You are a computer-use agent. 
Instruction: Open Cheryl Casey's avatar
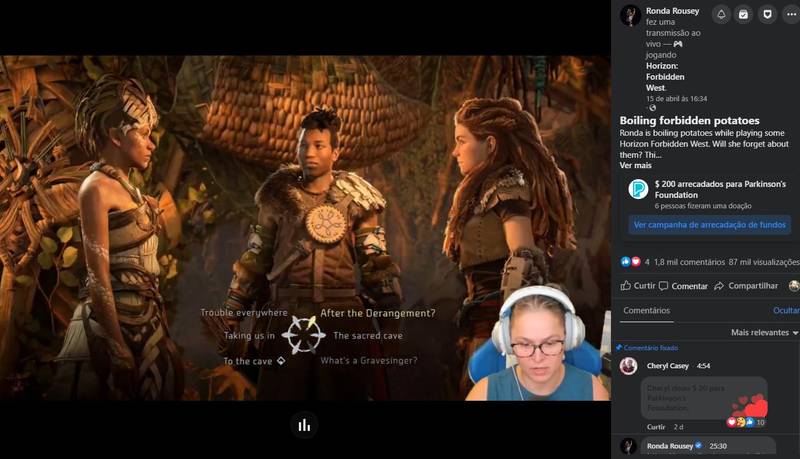pyautogui.click(x=629, y=366)
